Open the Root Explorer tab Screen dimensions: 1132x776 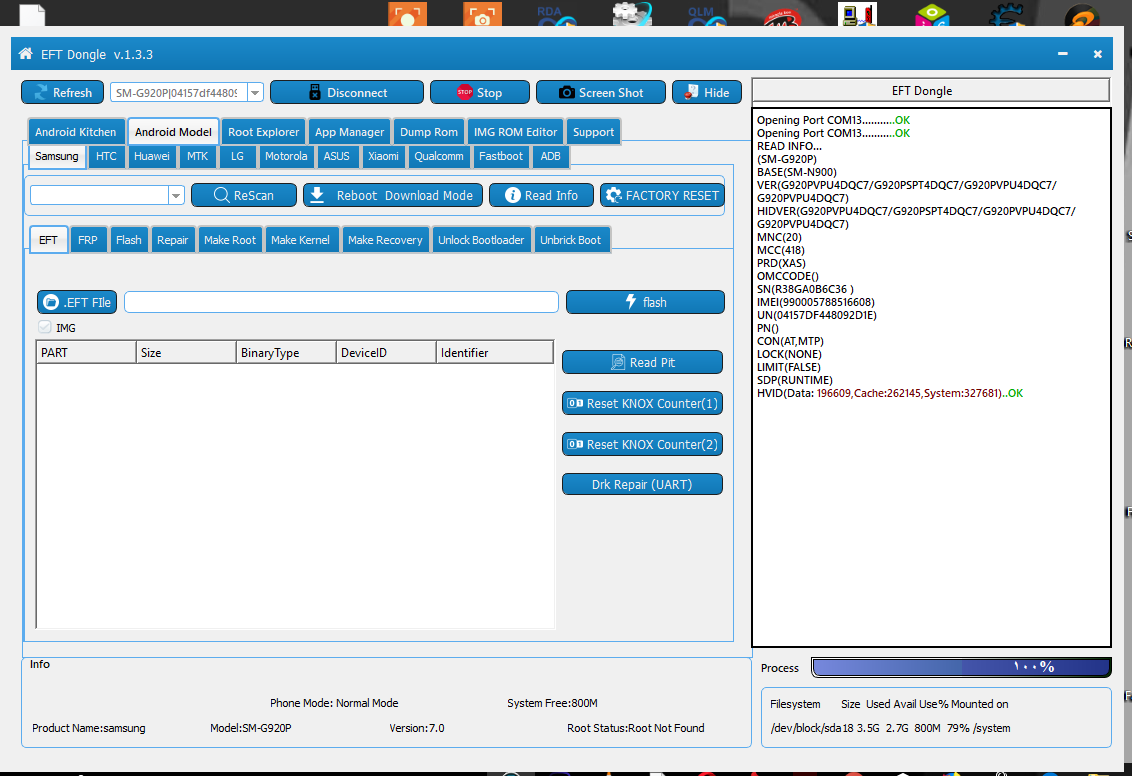coord(264,132)
